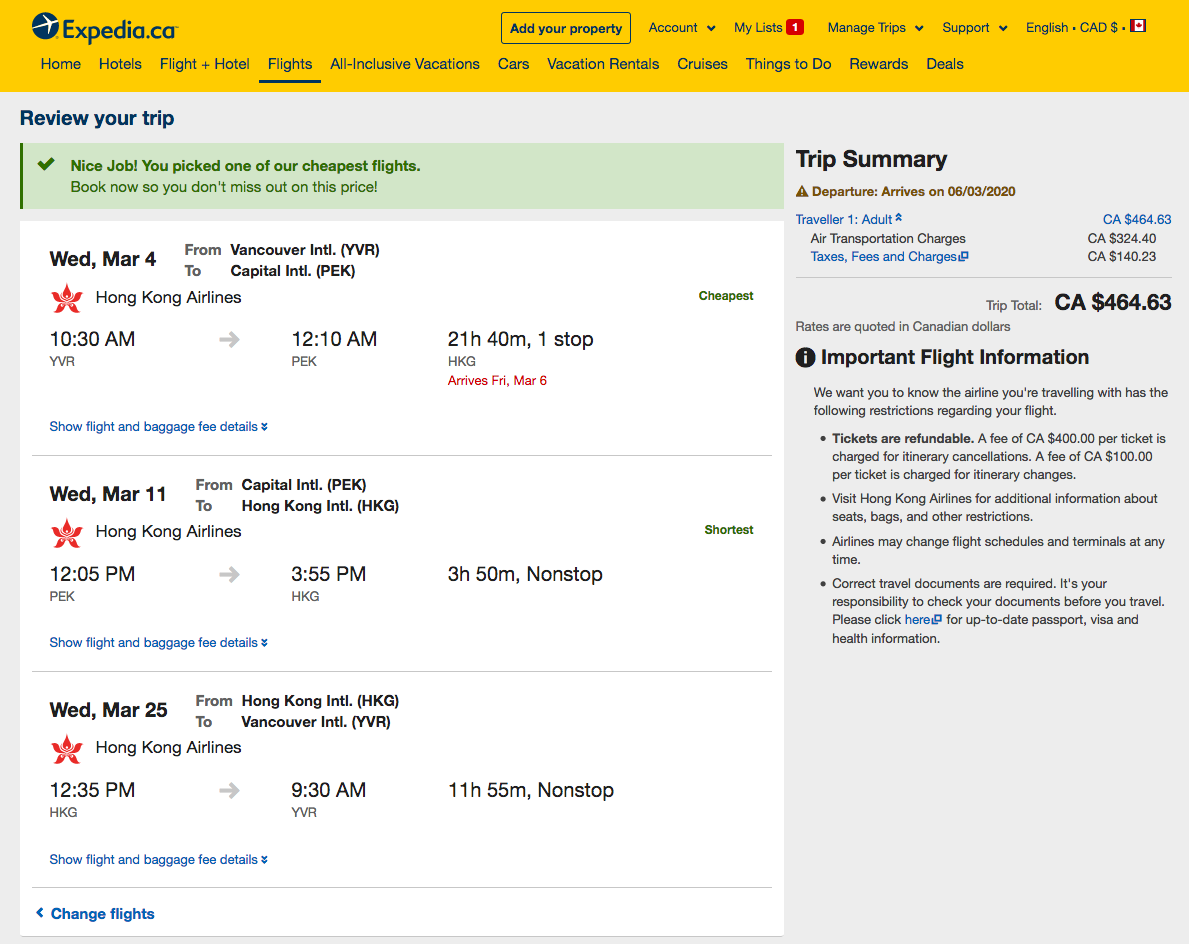Open All-Inclusive Vacations tab
Image resolution: width=1189 pixels, height=944 pixels.
[405, 64]
